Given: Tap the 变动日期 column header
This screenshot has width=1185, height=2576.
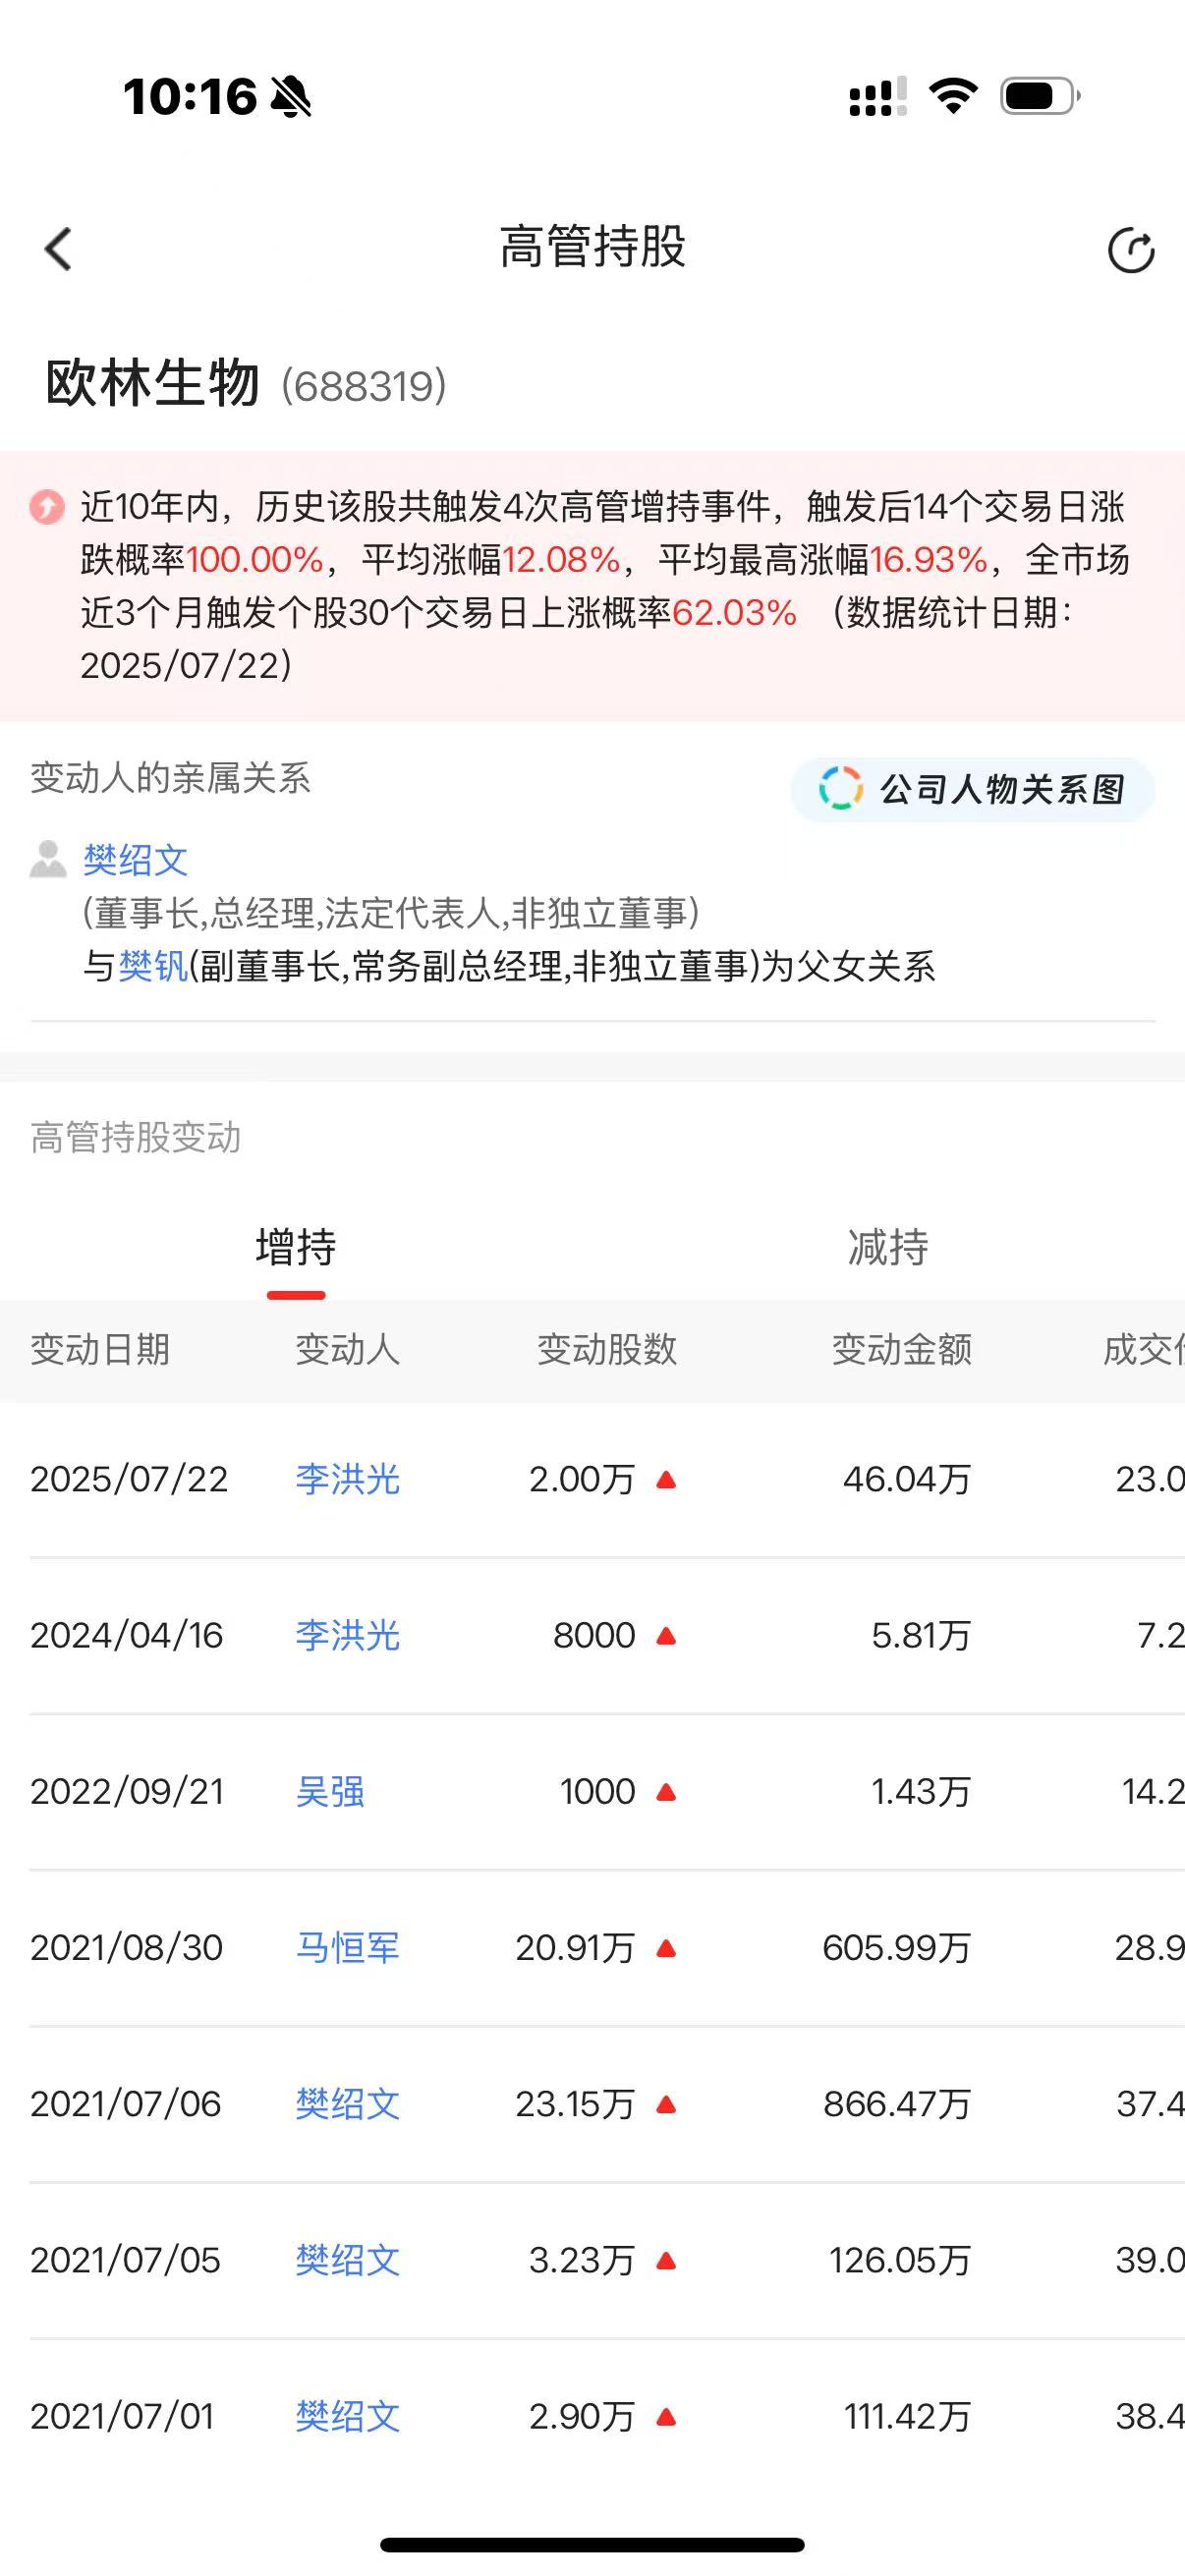Looking at the screenshot, I should pyautogui.click(x=100, y=1350).
